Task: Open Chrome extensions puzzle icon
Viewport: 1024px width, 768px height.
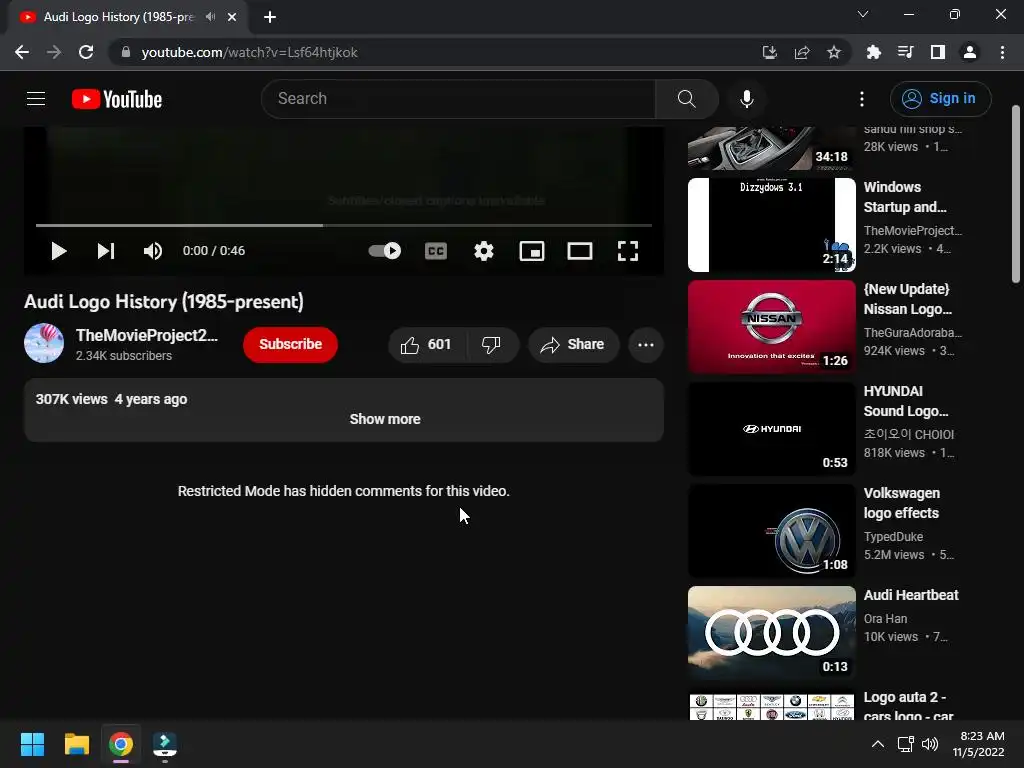Action: coord(873,52)
